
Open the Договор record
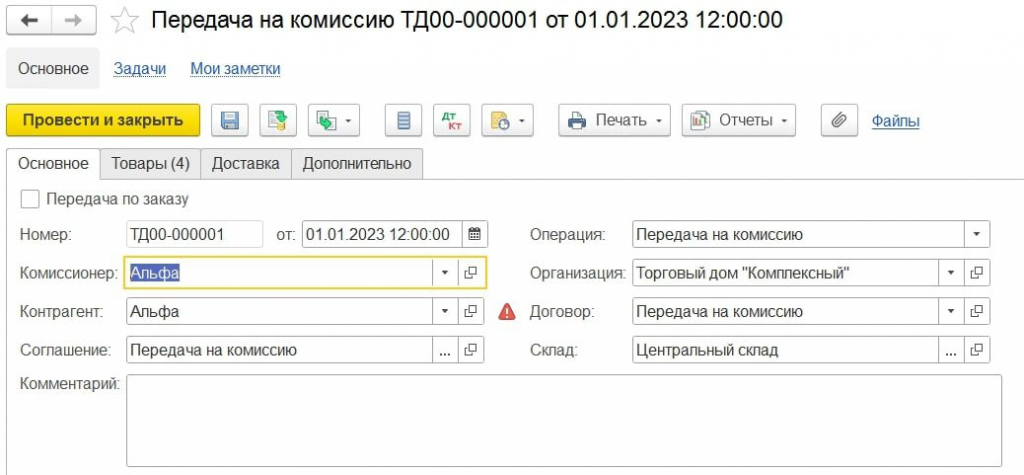pyautogui.click(x=977, y=312)
